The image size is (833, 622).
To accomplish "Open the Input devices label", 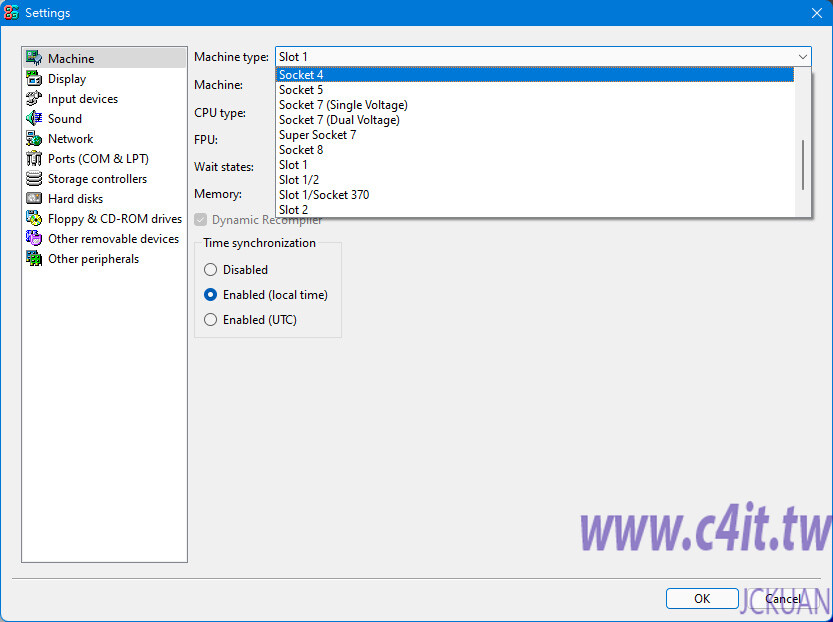I will pos(83,99).
